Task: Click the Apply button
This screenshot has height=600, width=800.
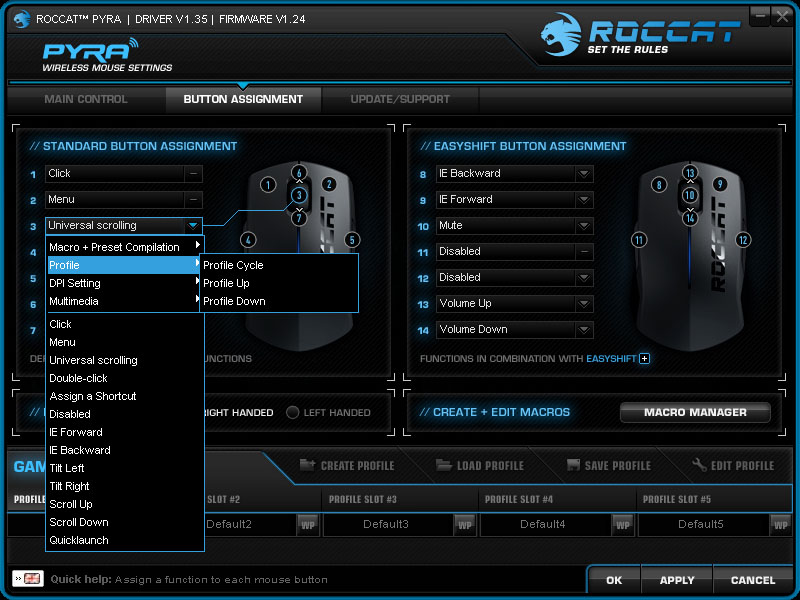Action: point(677,580)
